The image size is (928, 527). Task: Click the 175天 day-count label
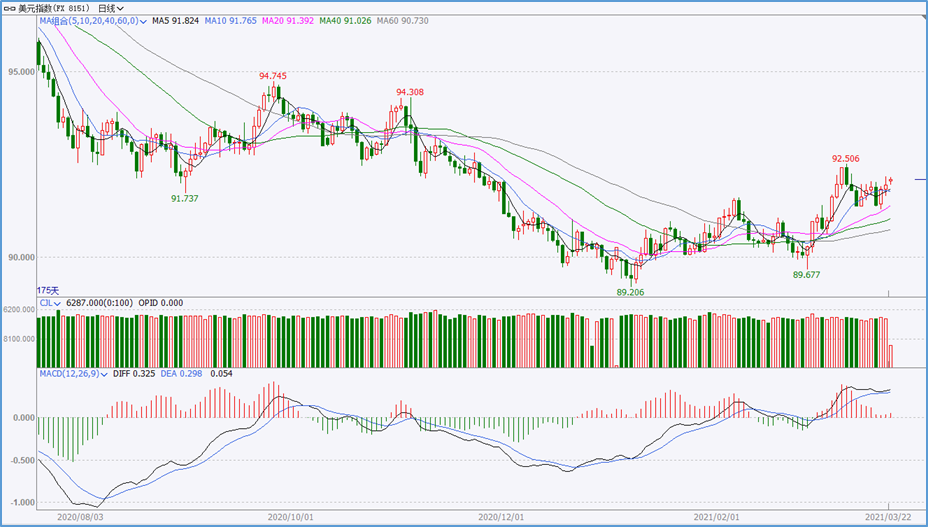[x=48, y=290]
